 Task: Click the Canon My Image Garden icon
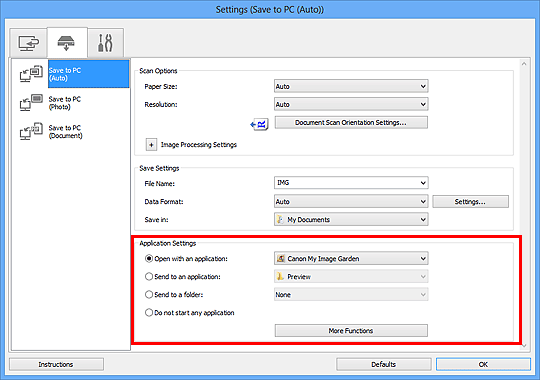(281, 258)
